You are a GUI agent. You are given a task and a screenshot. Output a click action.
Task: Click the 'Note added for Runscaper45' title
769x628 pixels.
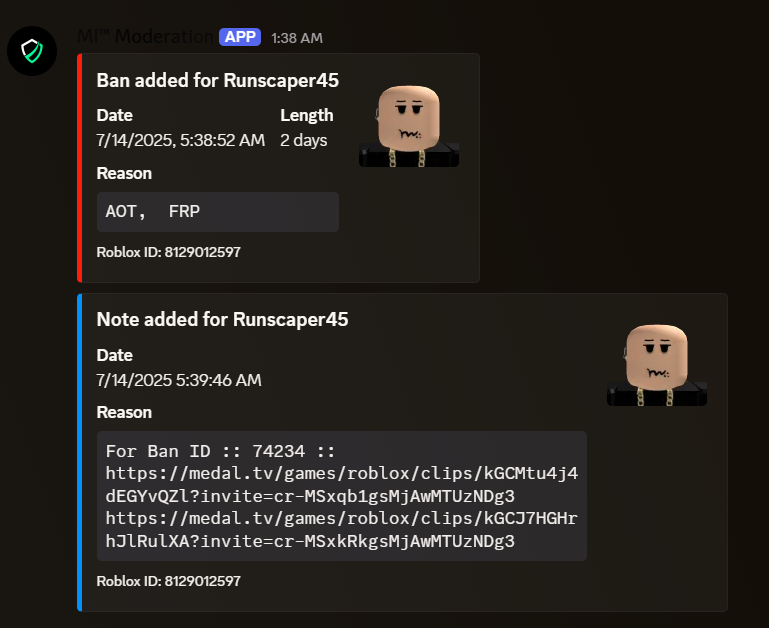pyautogui.click(x=222, y=319)
